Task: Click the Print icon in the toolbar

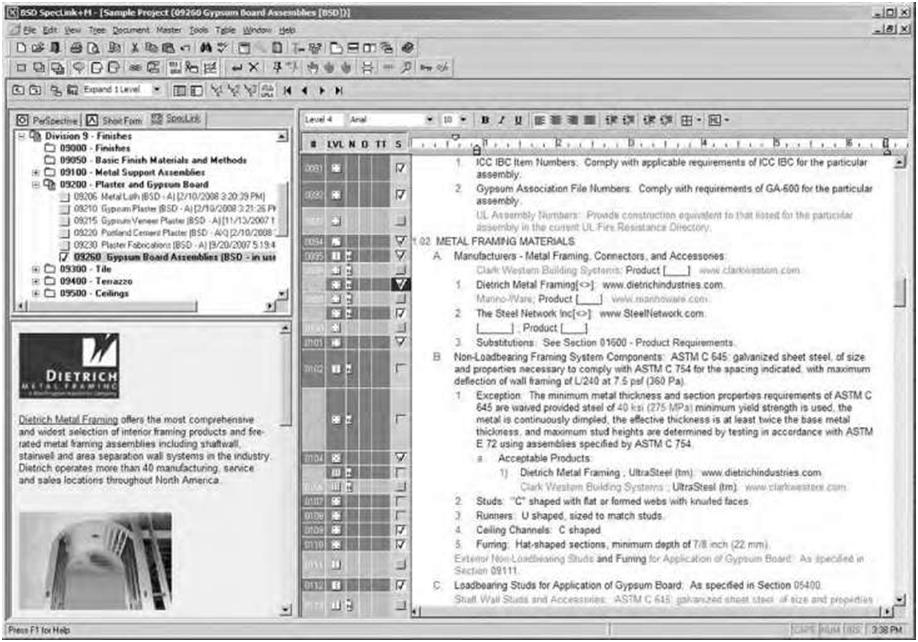Action: pyautogui.click(x=76, y=48)
